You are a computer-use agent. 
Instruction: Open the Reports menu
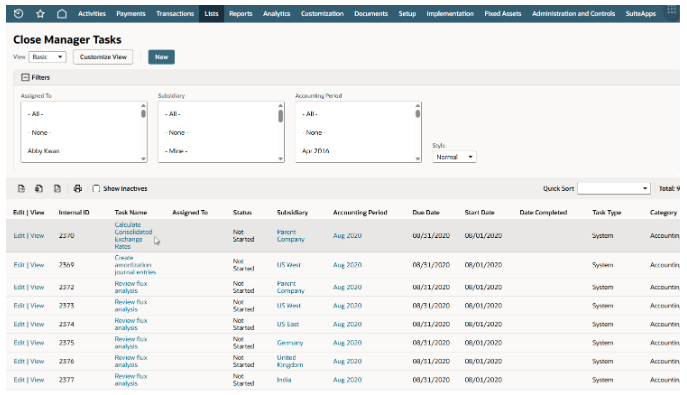click(241, 14)
